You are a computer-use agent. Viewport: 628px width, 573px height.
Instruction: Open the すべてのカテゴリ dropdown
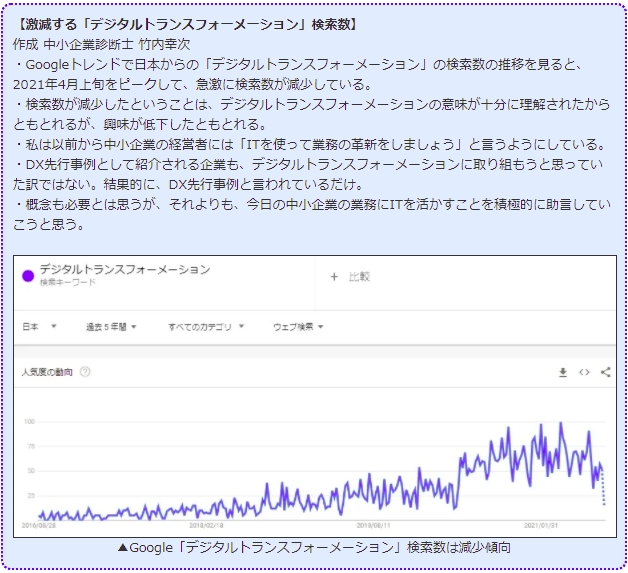[x=206, y=327]
